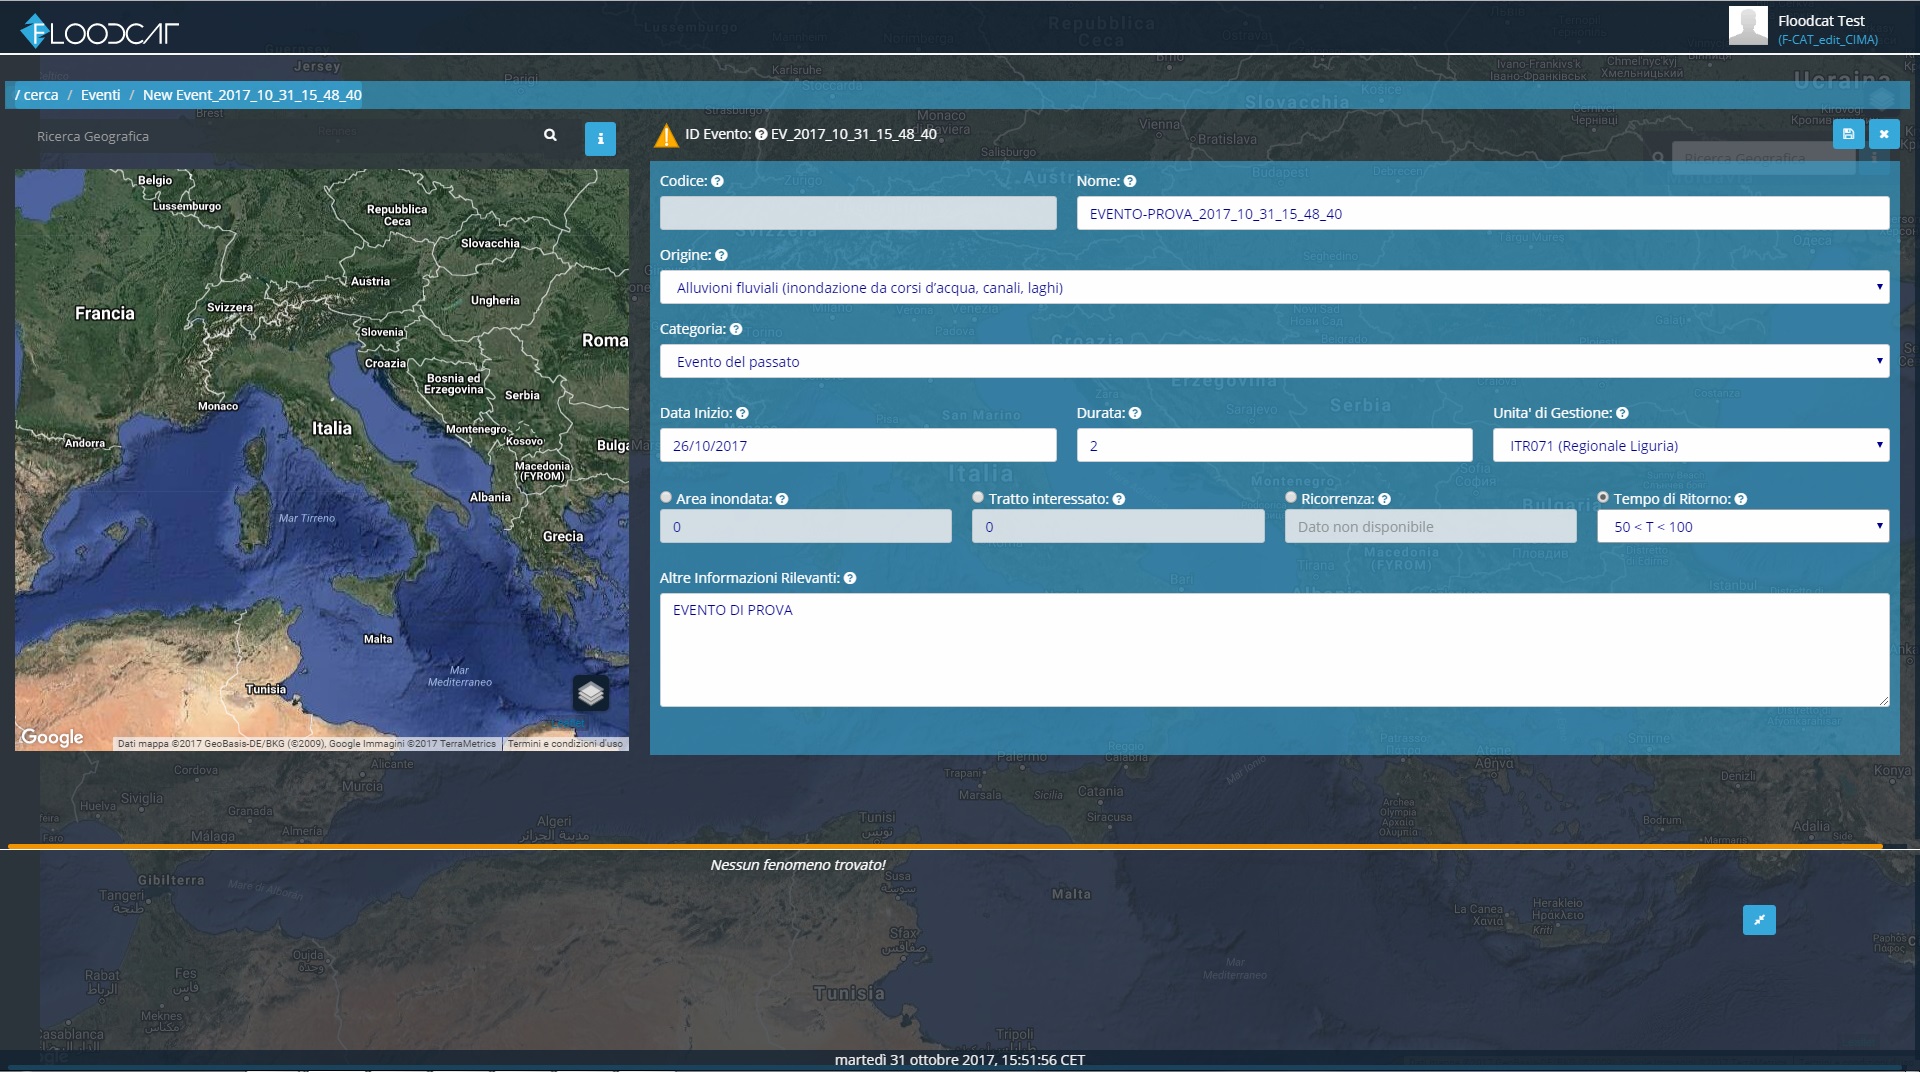Close the event form with X icon

[1884, 134]
